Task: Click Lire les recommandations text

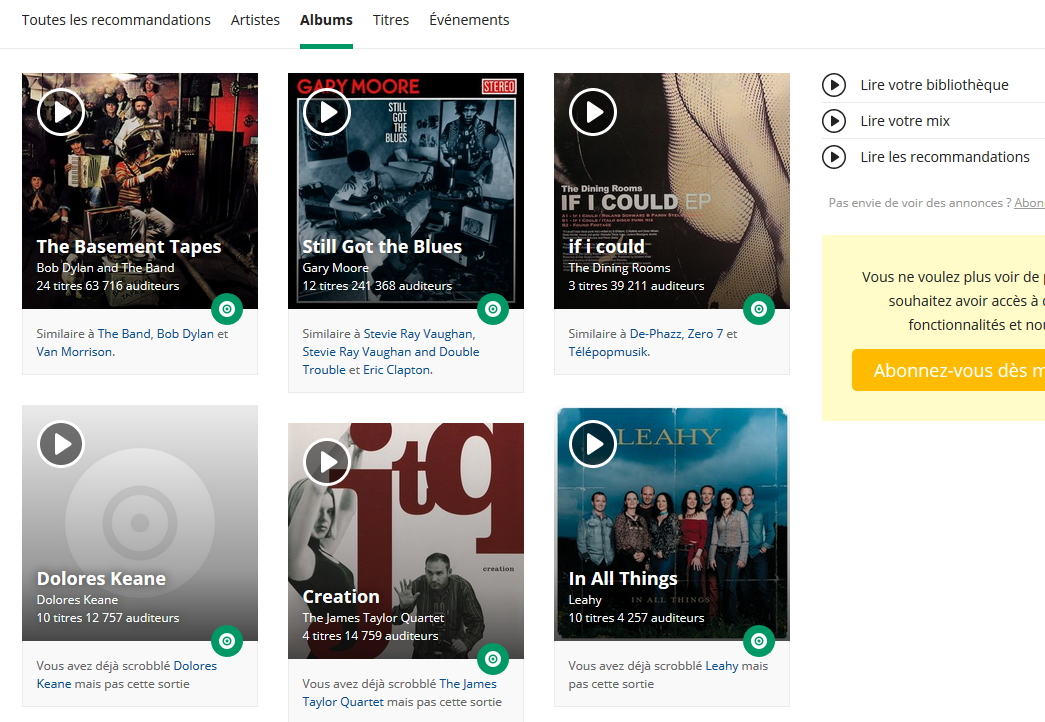Action: pyautogui.click(x=945, y=157)
